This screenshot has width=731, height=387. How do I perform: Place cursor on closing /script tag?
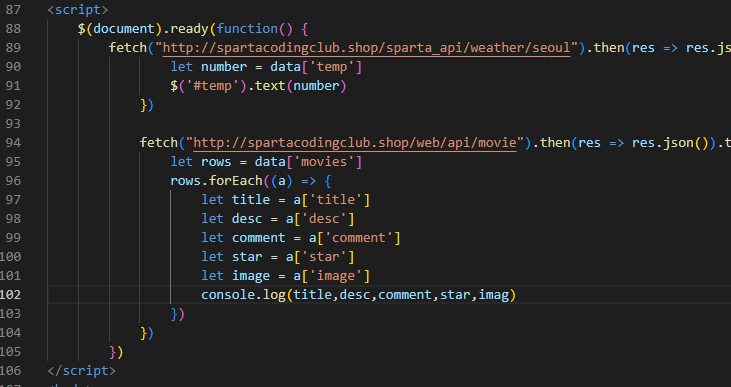click(x=82, y=371)
